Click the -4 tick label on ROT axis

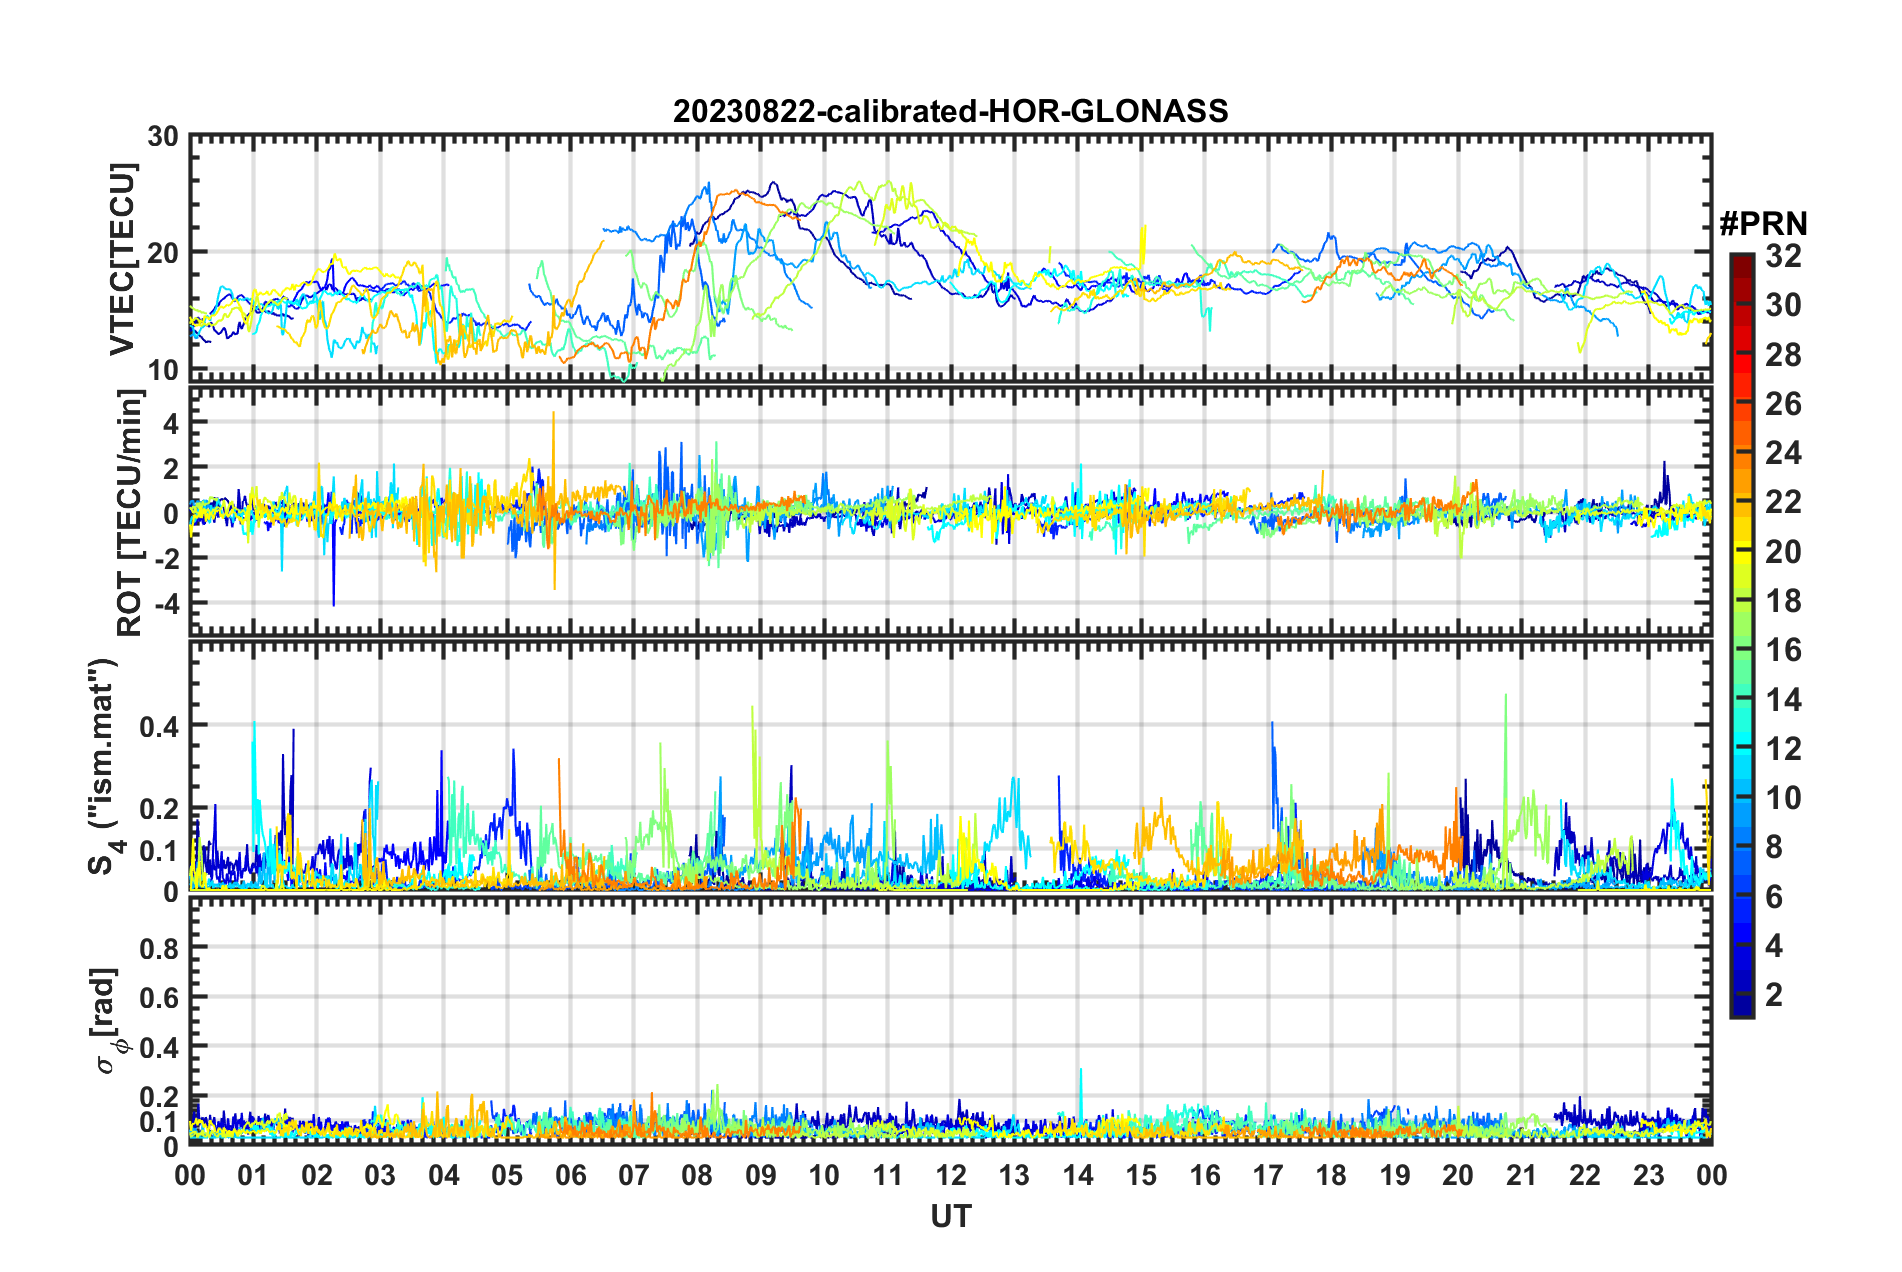pos(166,604)
